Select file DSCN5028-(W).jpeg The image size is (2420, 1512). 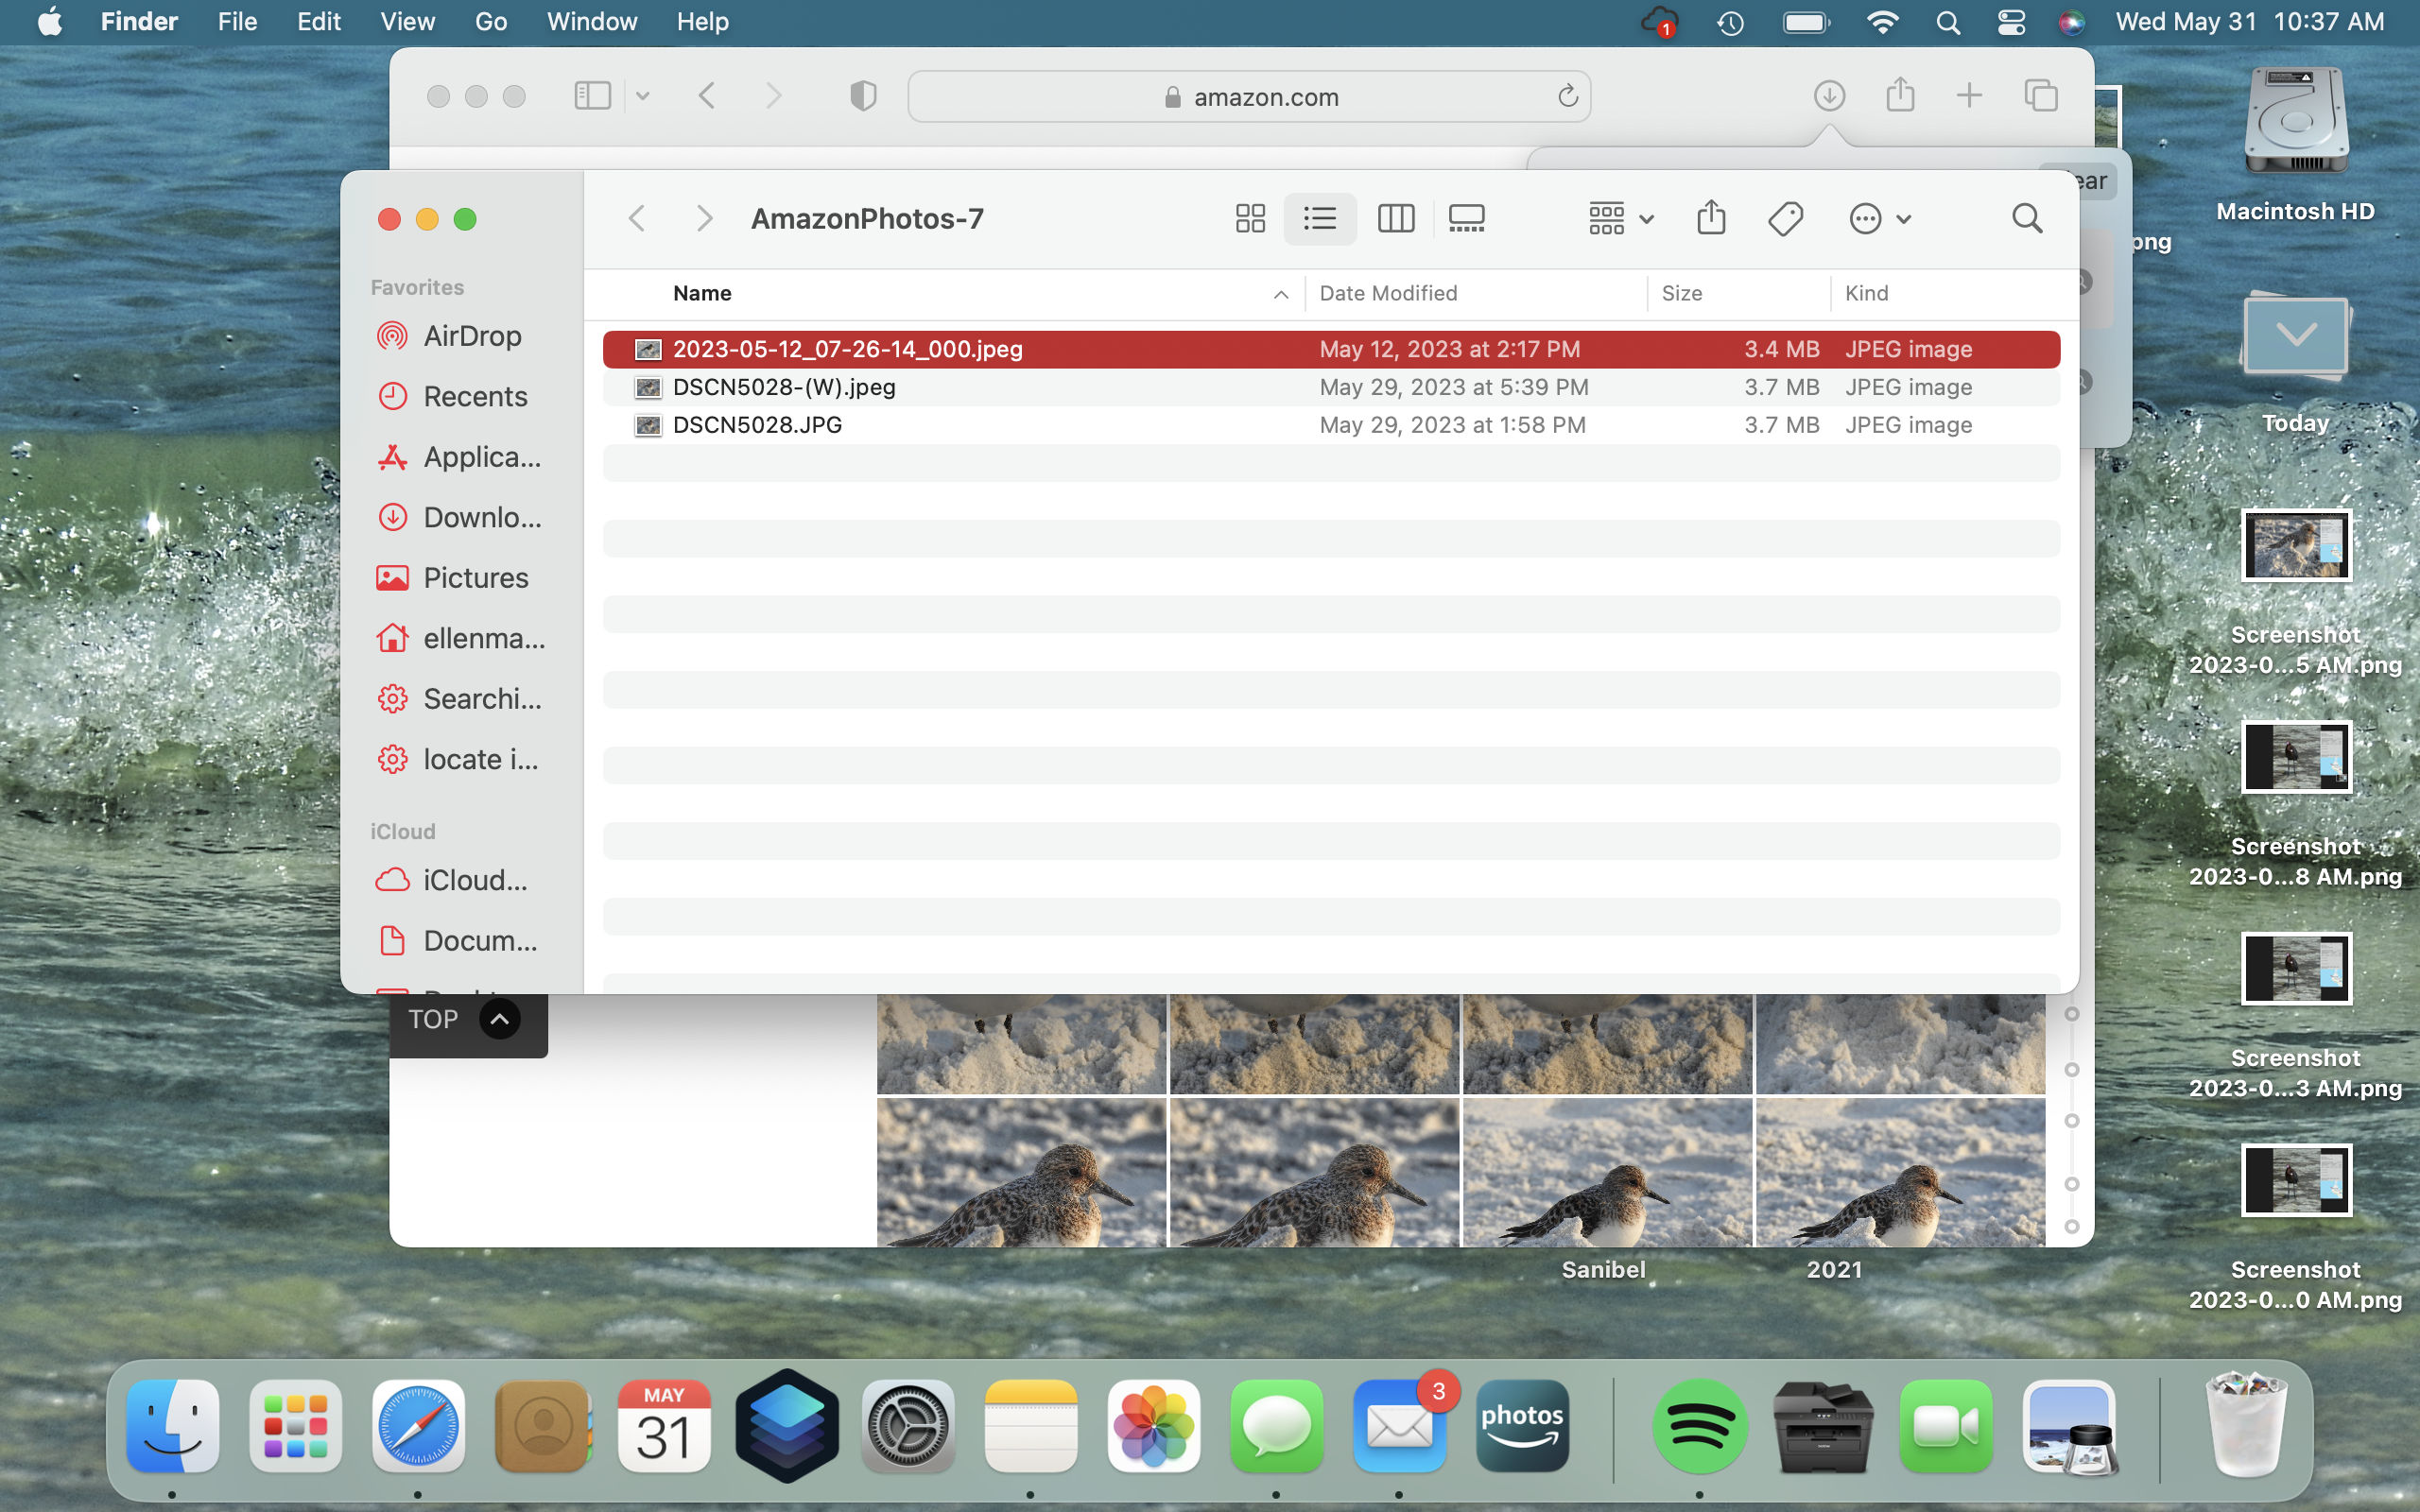(x=784, y=387)
